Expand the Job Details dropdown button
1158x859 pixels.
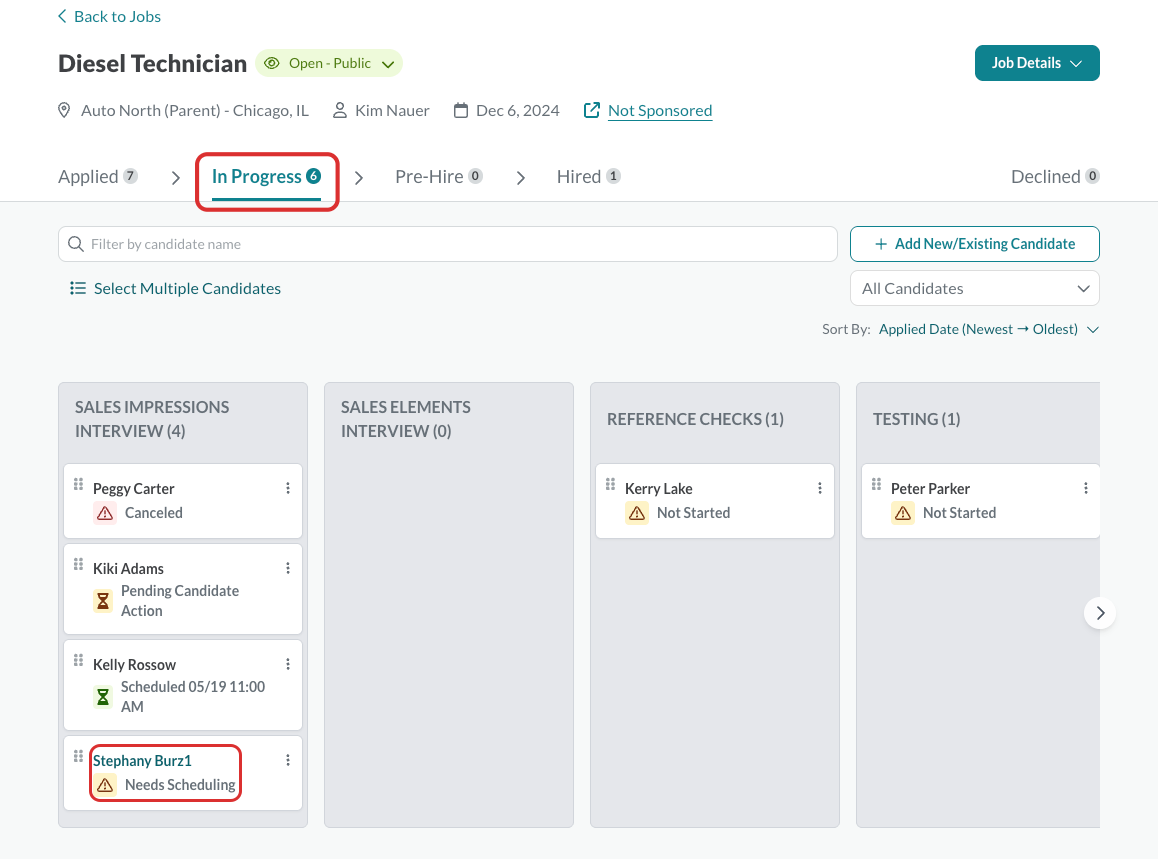tap(1037, 63)
